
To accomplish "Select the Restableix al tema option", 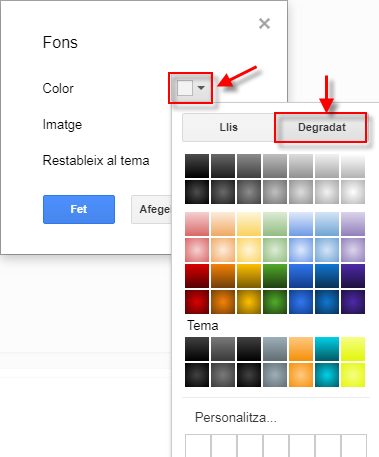I will coord(96,161).
